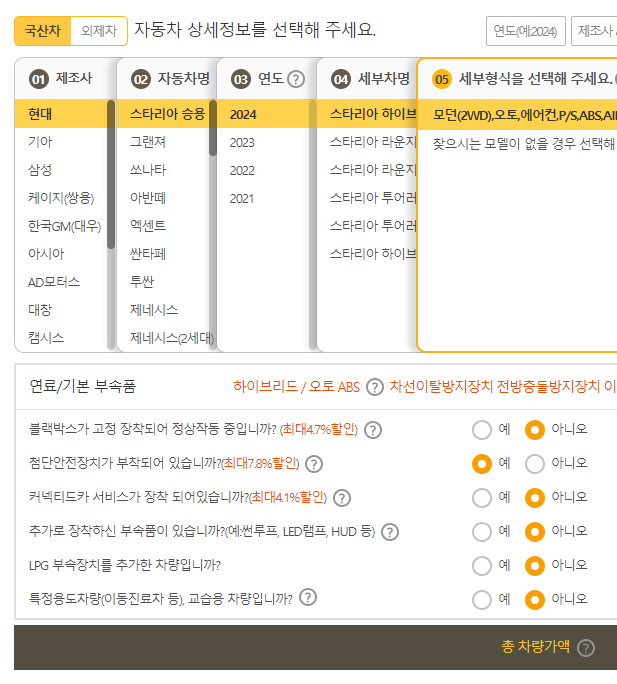This screenshot has height=684, width=617.
Task: Select 예 for LPG 부속장치 question
Action: (x=482, y=566)
